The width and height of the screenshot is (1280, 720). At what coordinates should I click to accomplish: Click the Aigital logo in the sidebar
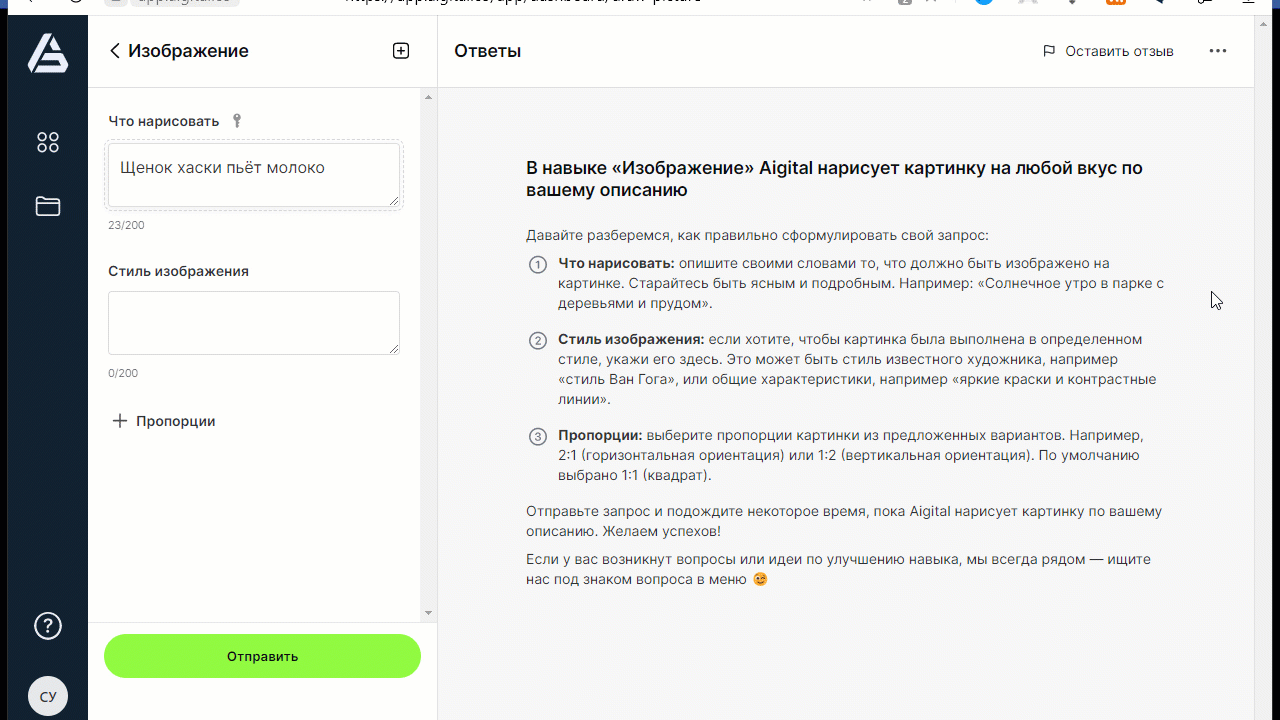[47, 53]
